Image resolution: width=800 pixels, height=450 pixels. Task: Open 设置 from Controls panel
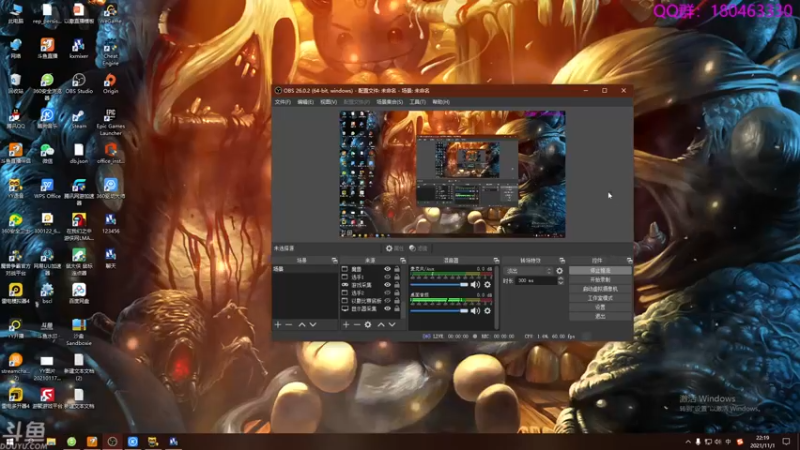pyautogui.click(x=600, y=307)
